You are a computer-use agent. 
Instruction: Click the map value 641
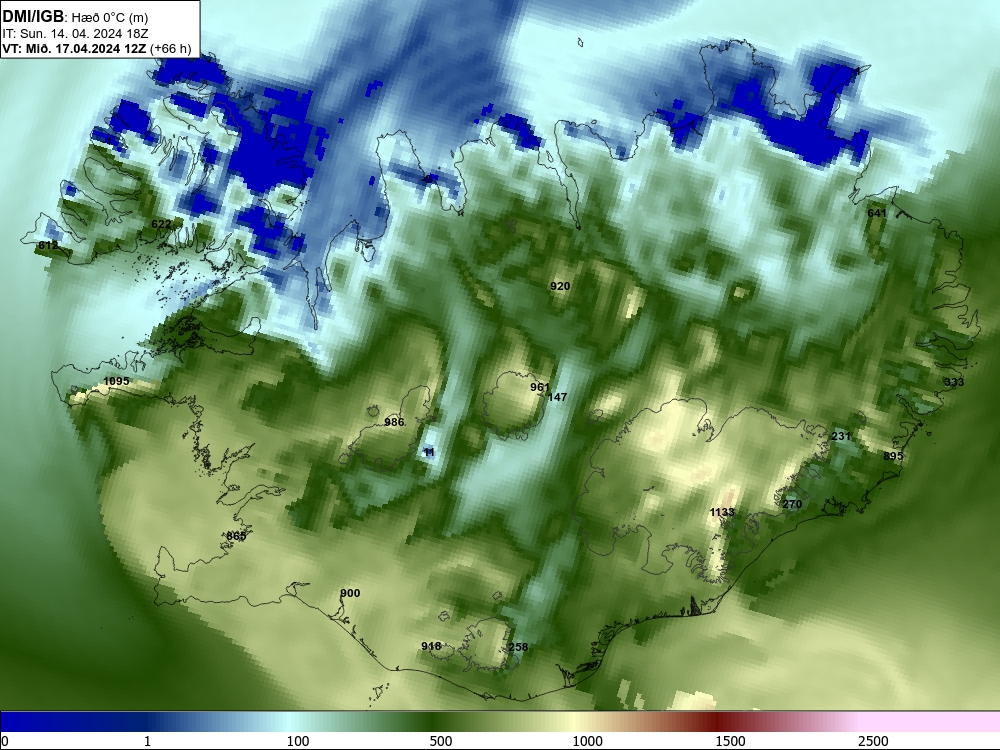[x=877, y=213]
